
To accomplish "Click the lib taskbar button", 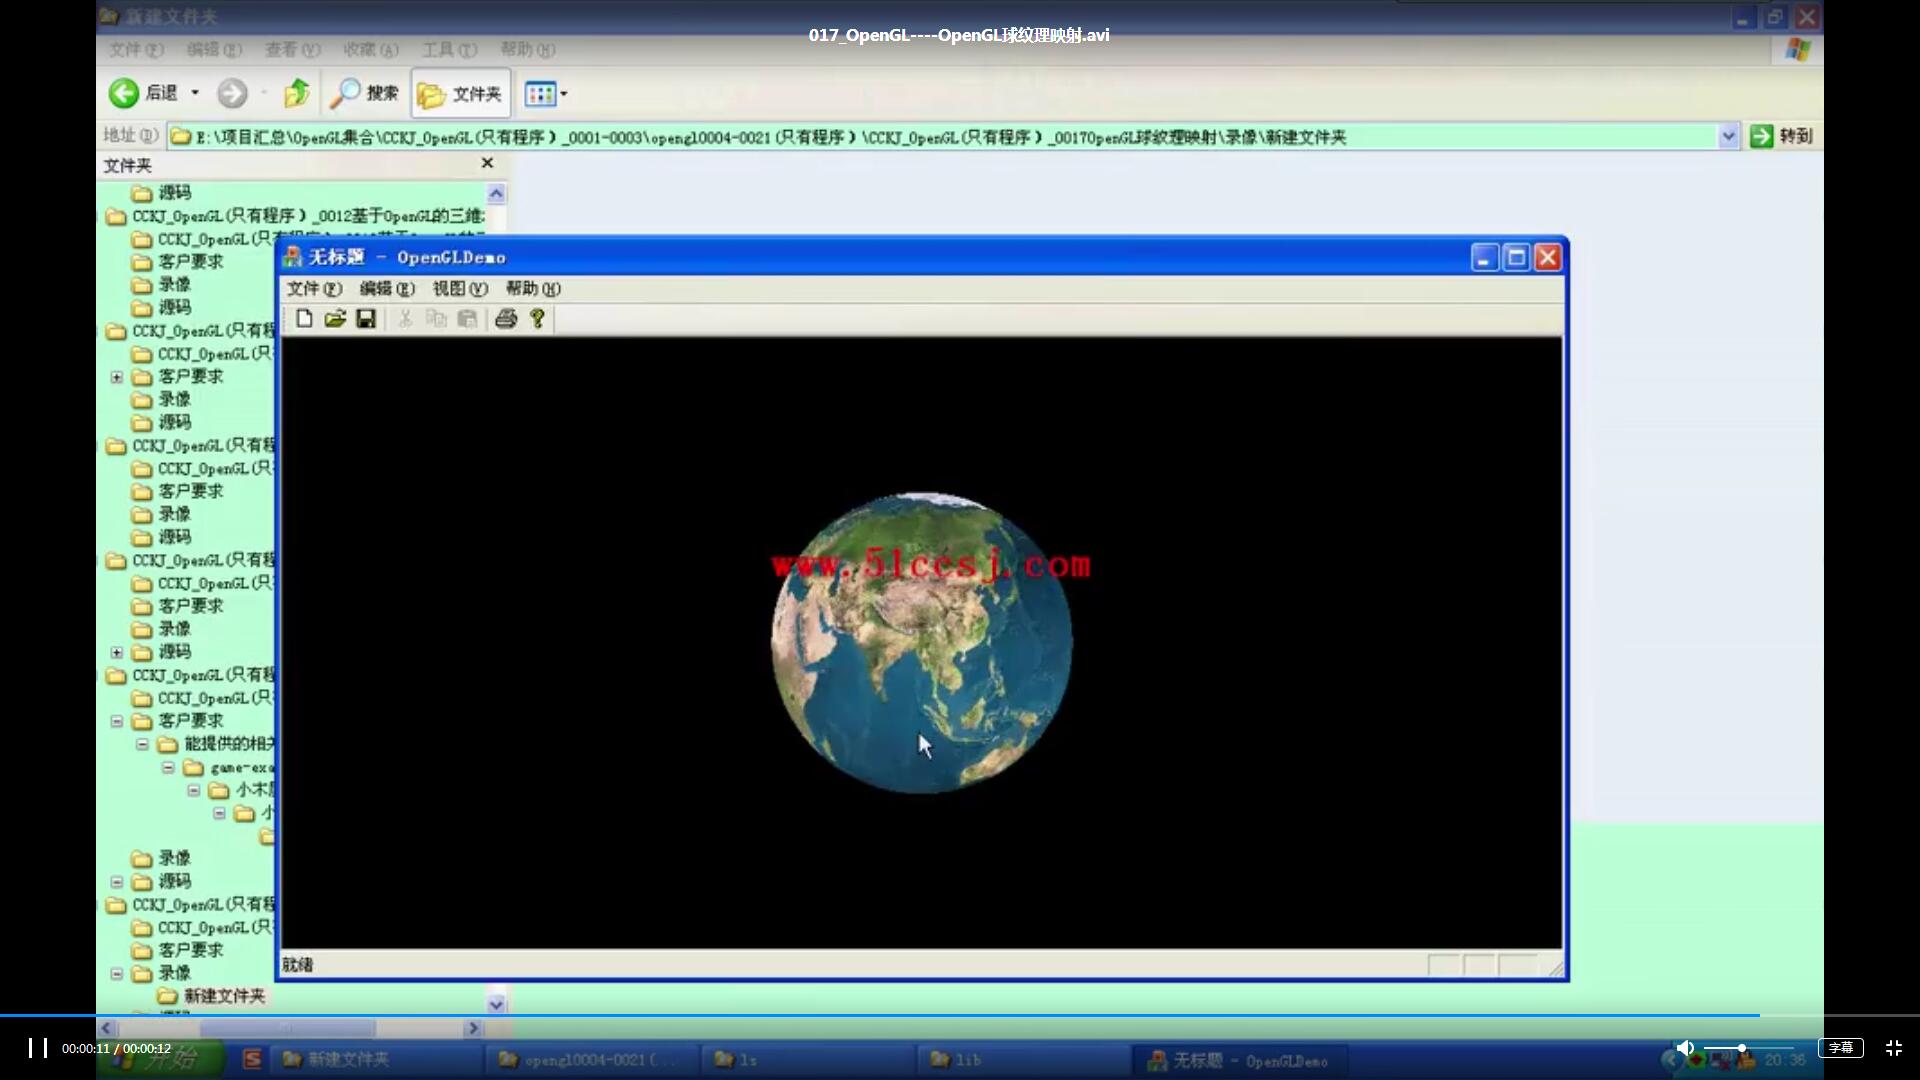I will point(1023,1060).
